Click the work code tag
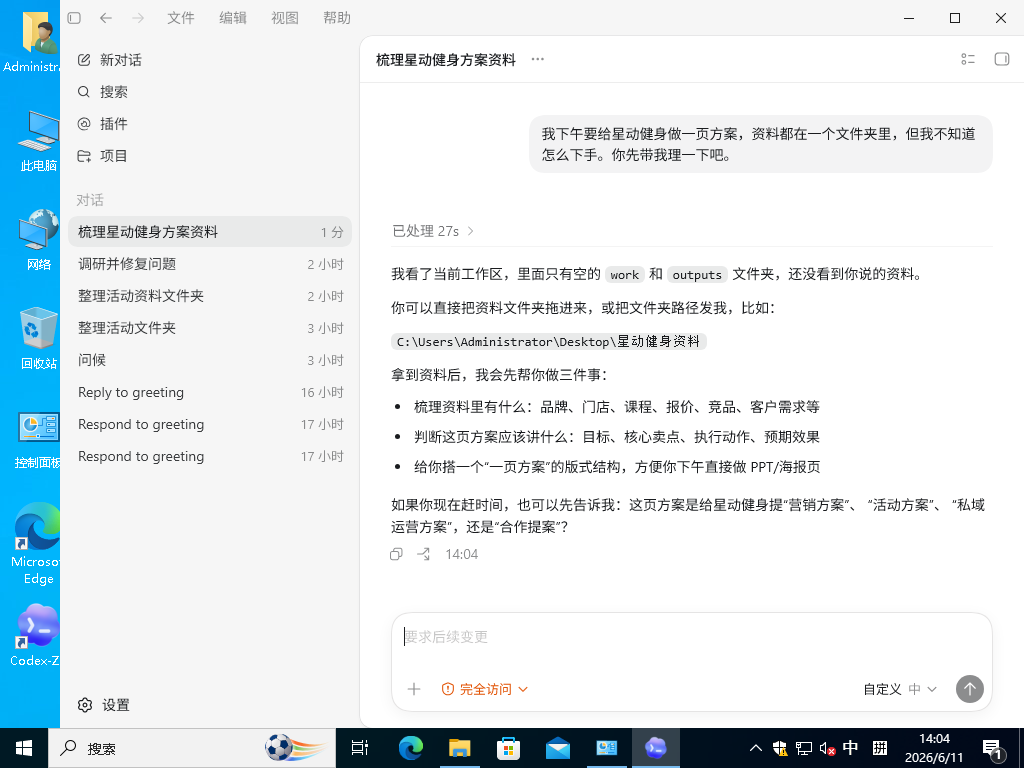 point(624,275)
